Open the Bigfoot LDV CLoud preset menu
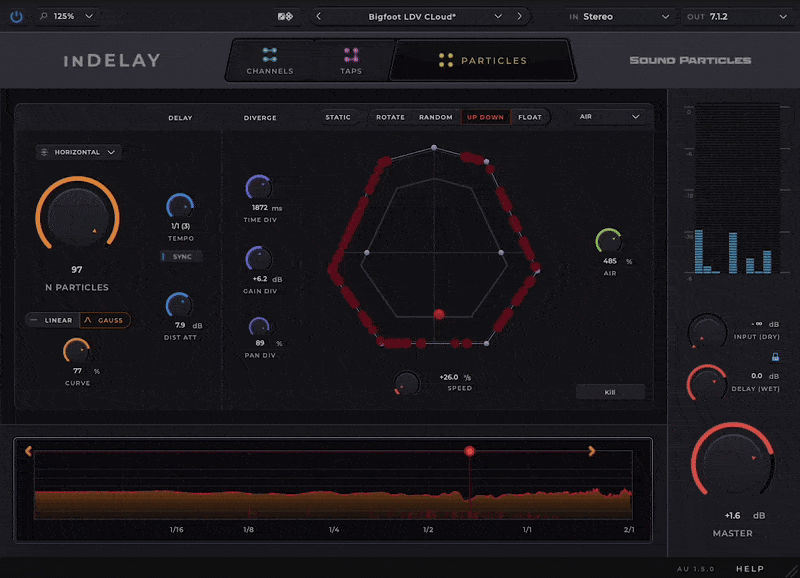Image resolution: width=800 pixels, height=578 pixels. coord(412,17)
